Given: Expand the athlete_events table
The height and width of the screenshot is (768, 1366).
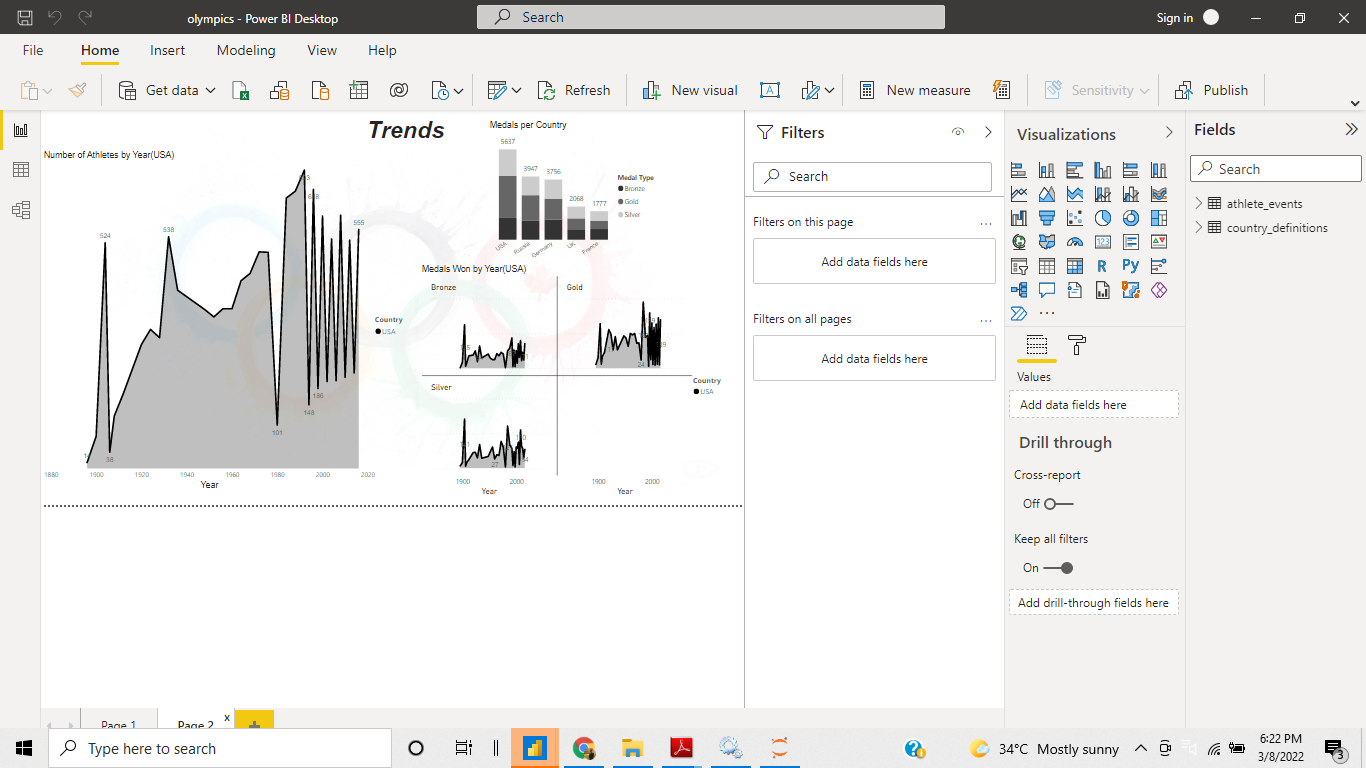Looking at the screenshot, I should pos(1200,203).
